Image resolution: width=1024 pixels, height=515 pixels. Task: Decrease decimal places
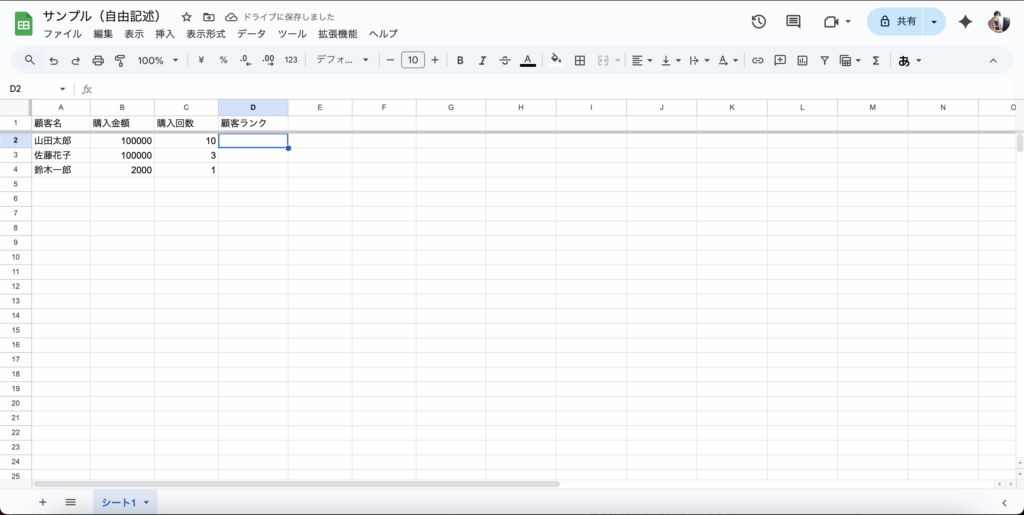246,60
